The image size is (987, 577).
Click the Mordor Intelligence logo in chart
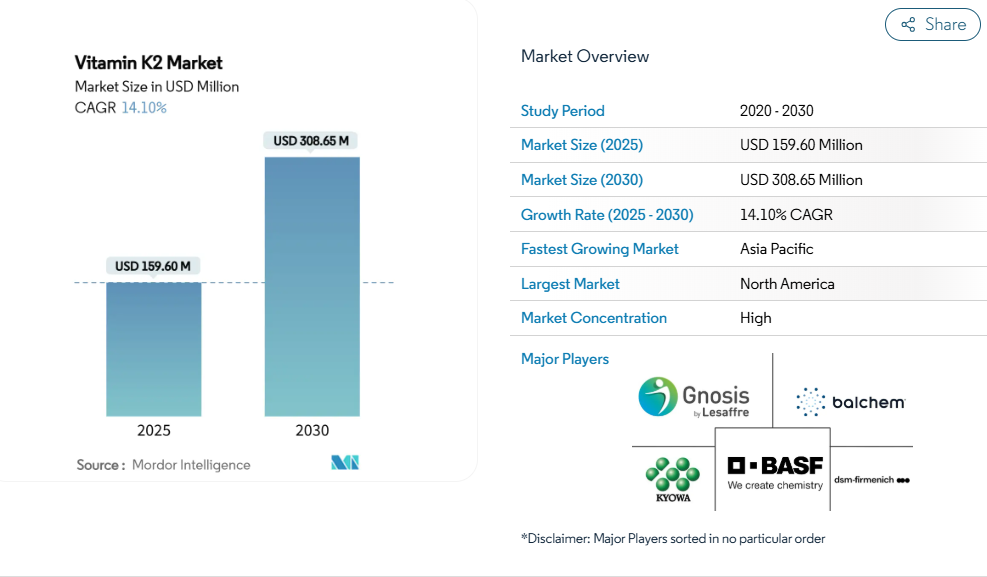tap(345, 463)
